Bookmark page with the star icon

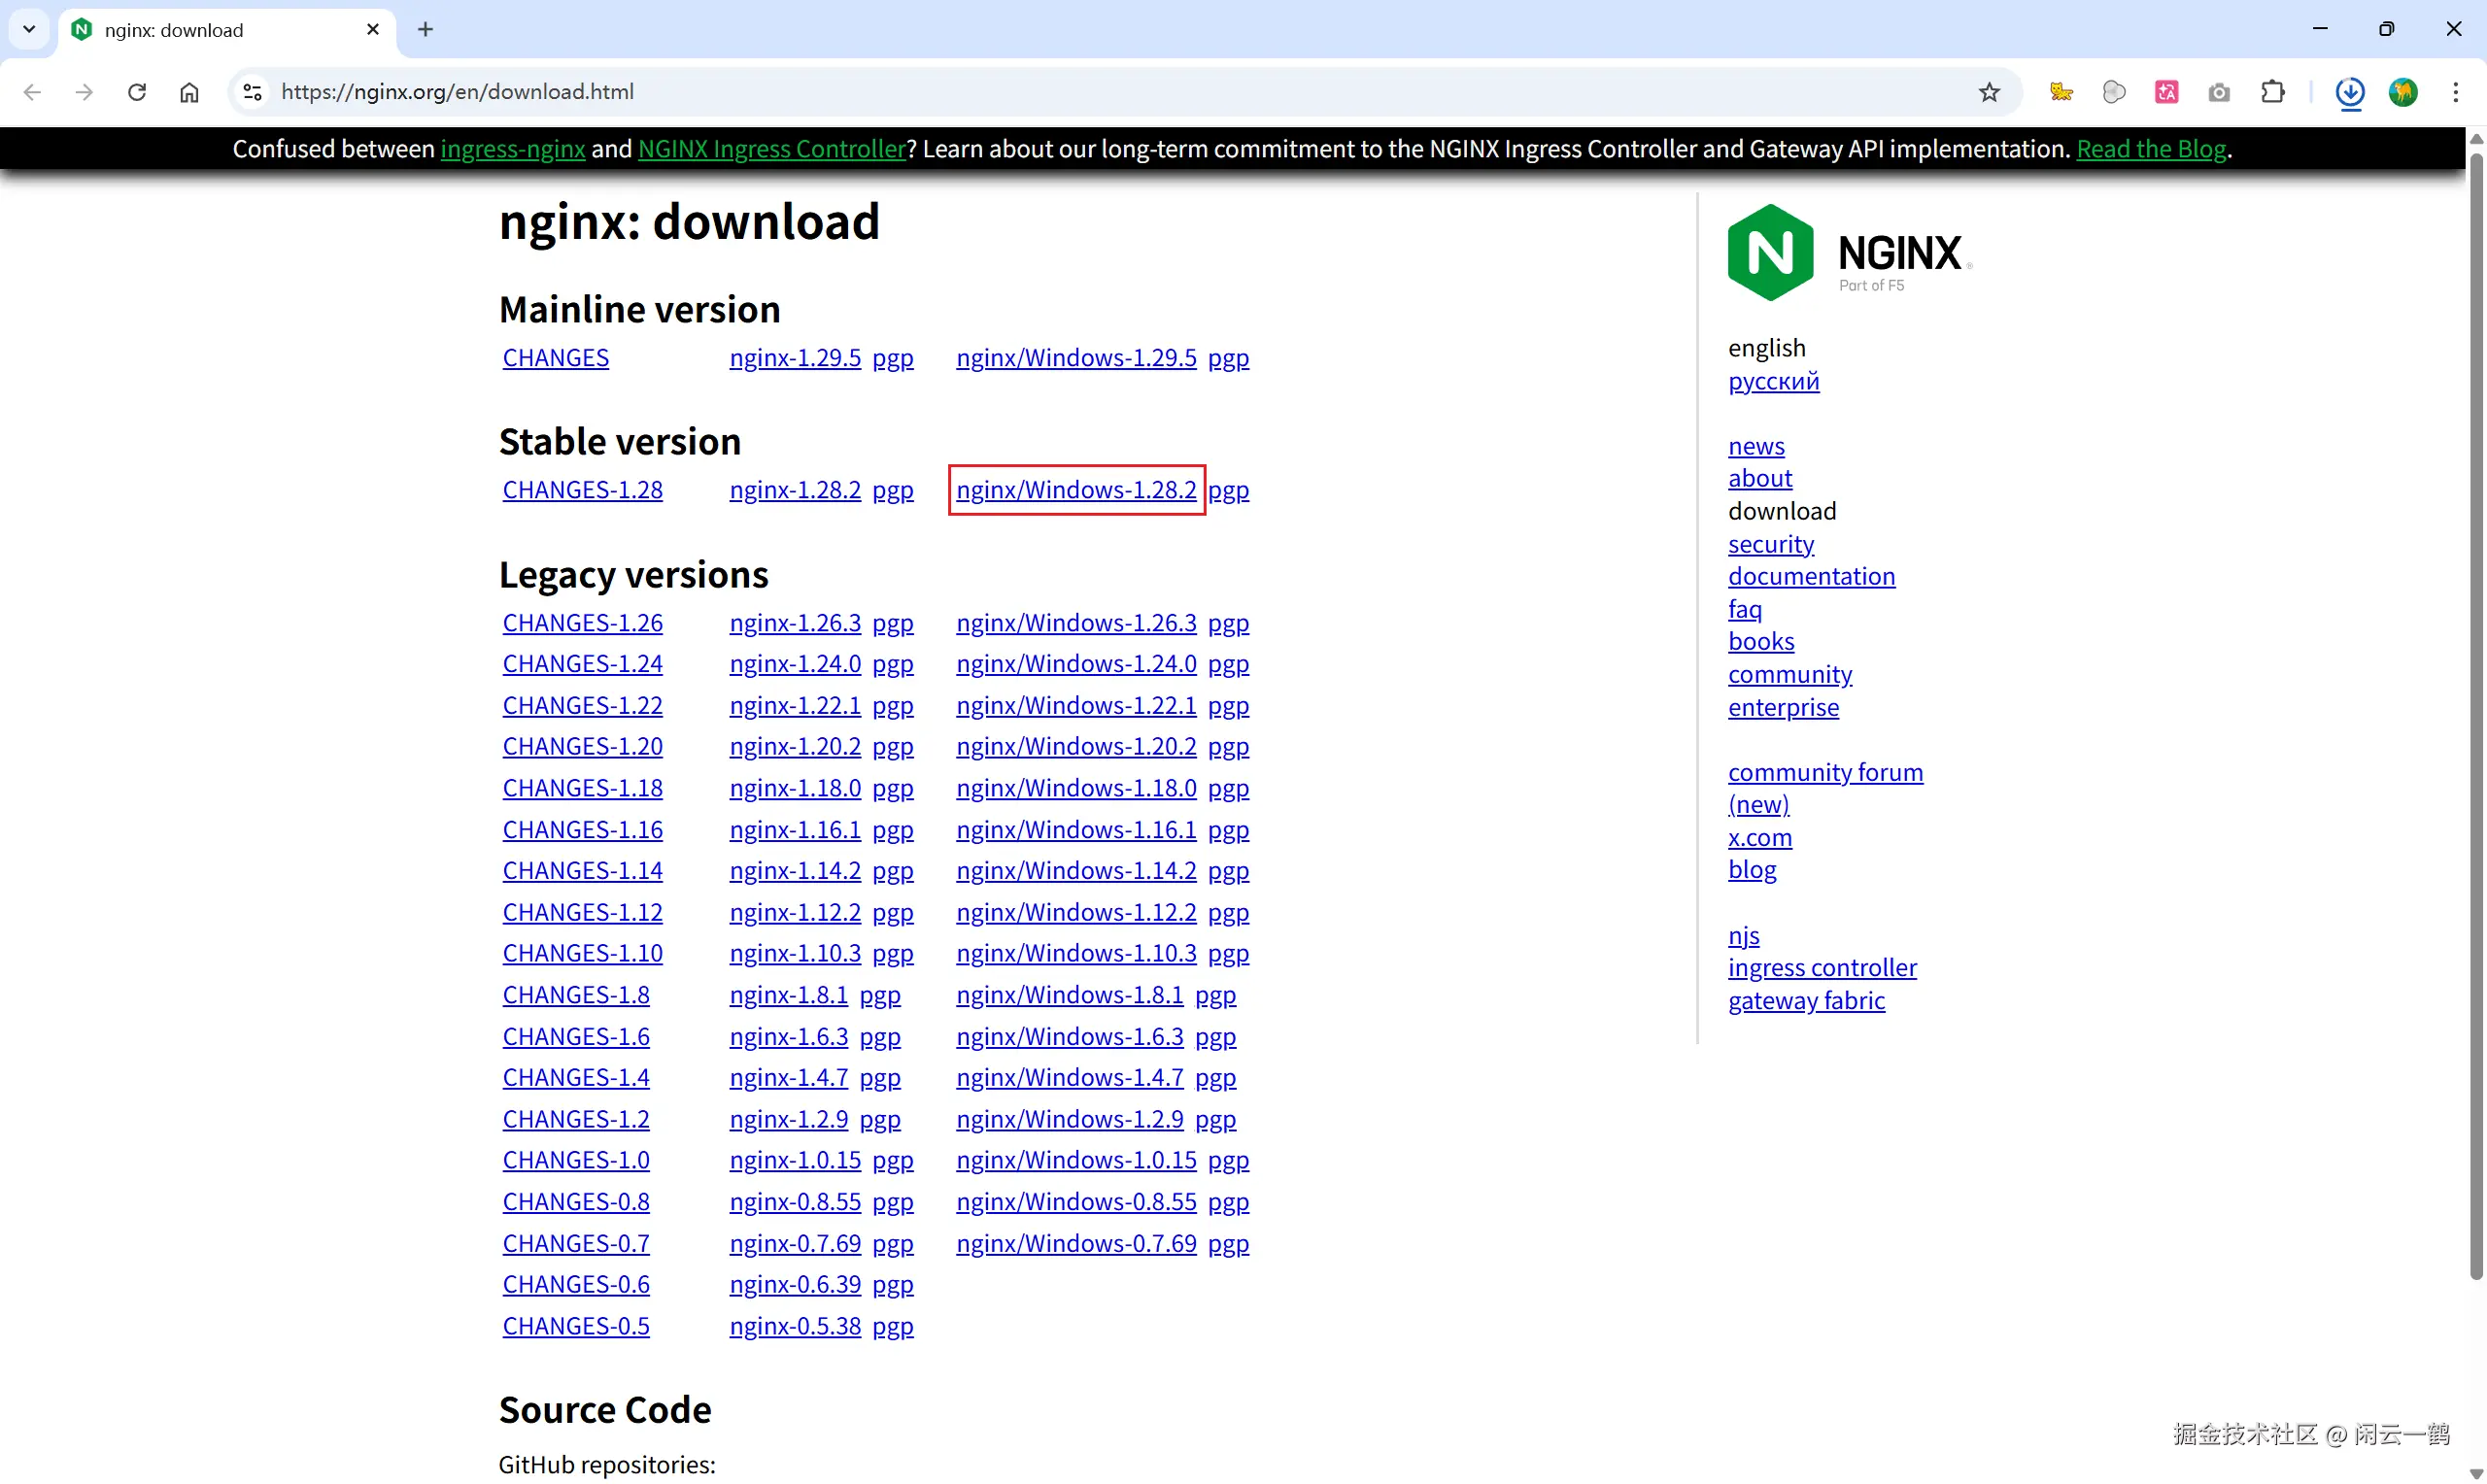tap(1989, 92)
